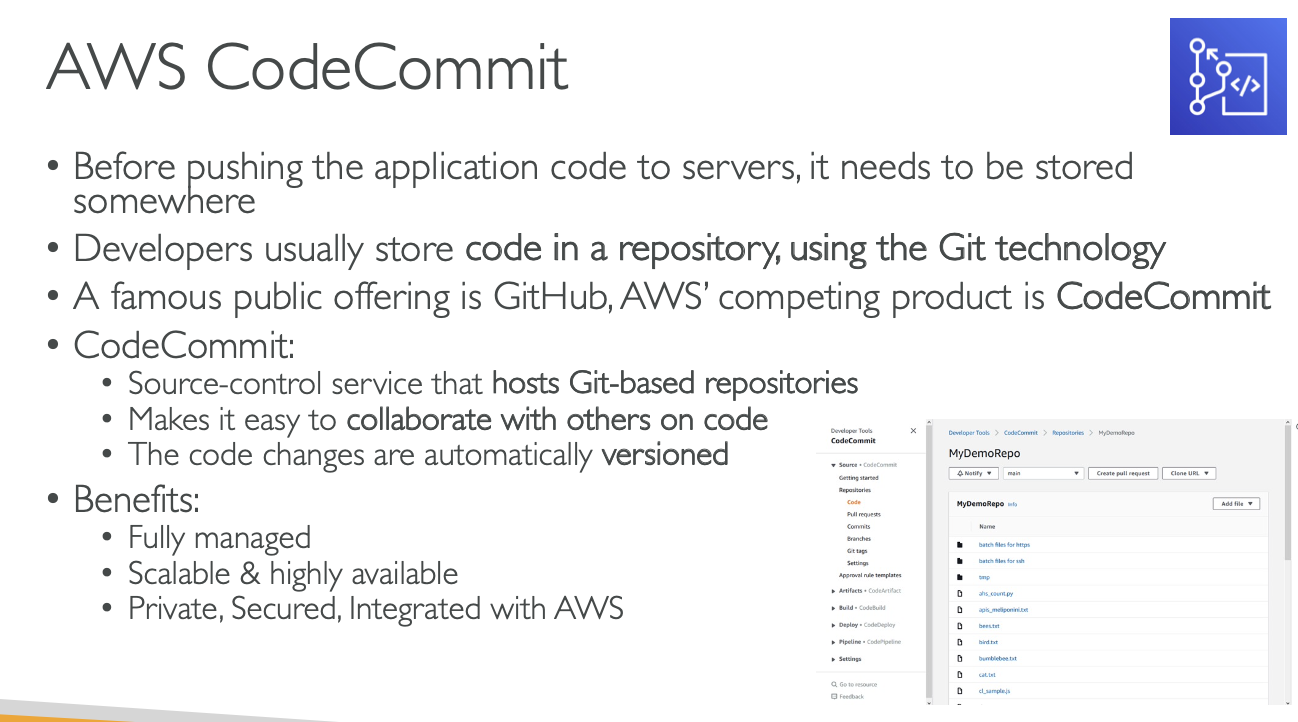Open the ahs_count.py file link
The width and height of the screenshot is (1298, 722).
tap(995, 593)
